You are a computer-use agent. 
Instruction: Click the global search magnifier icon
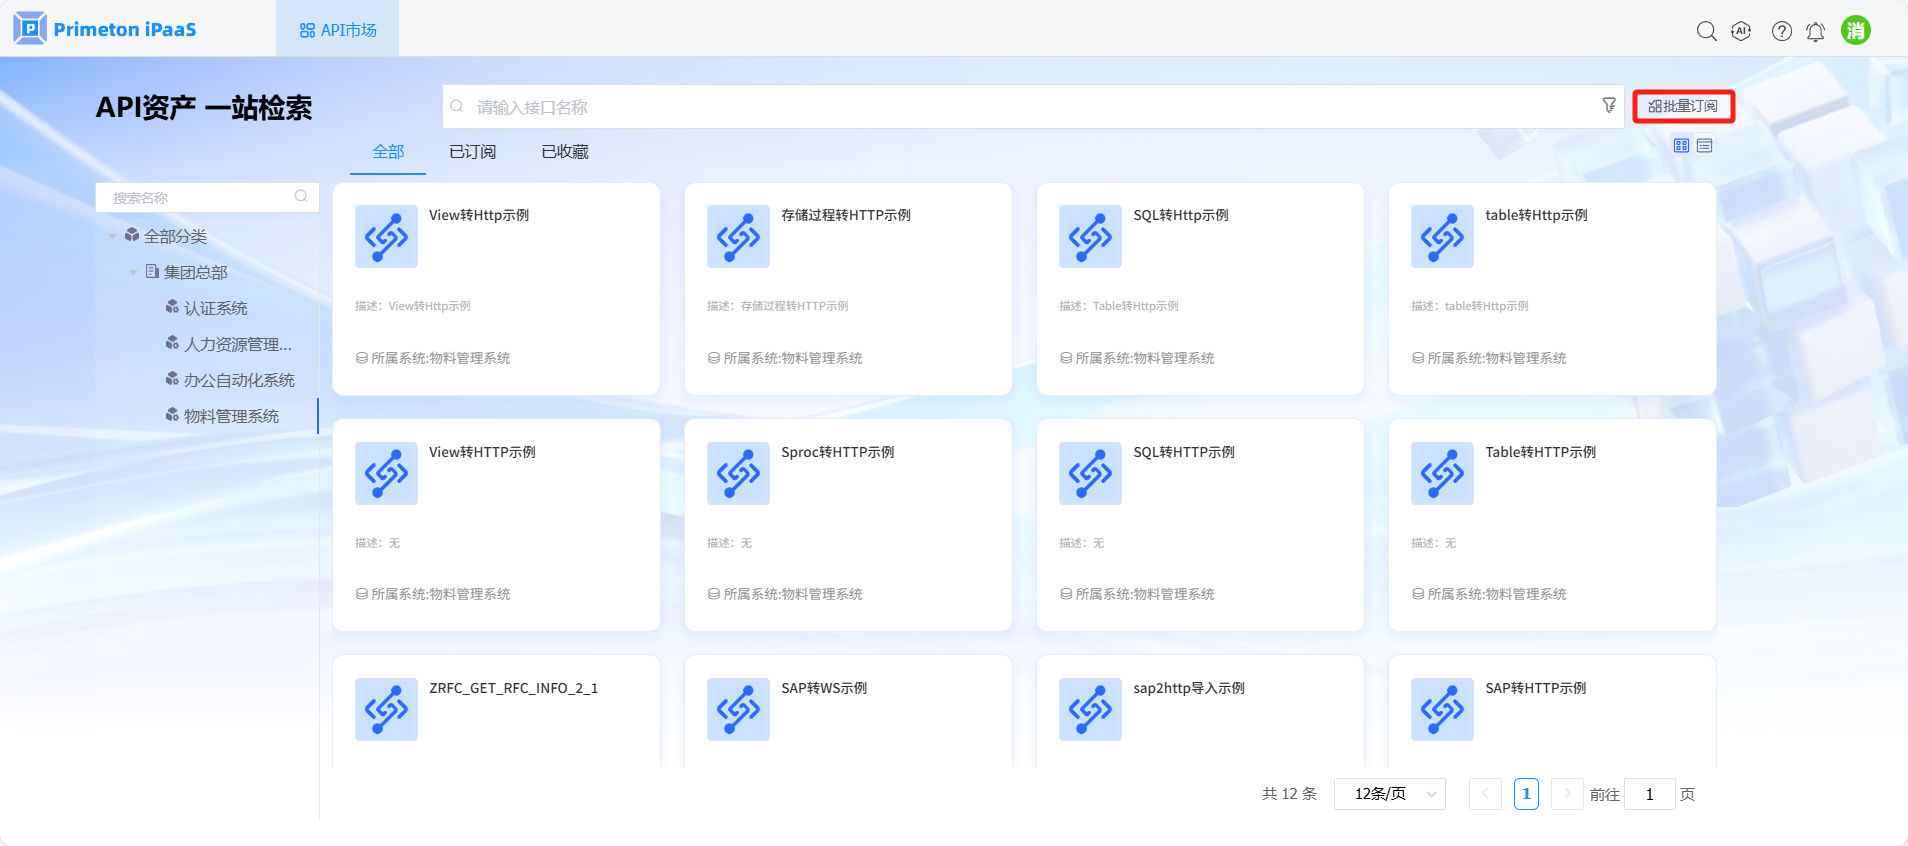click(1706, 31)
